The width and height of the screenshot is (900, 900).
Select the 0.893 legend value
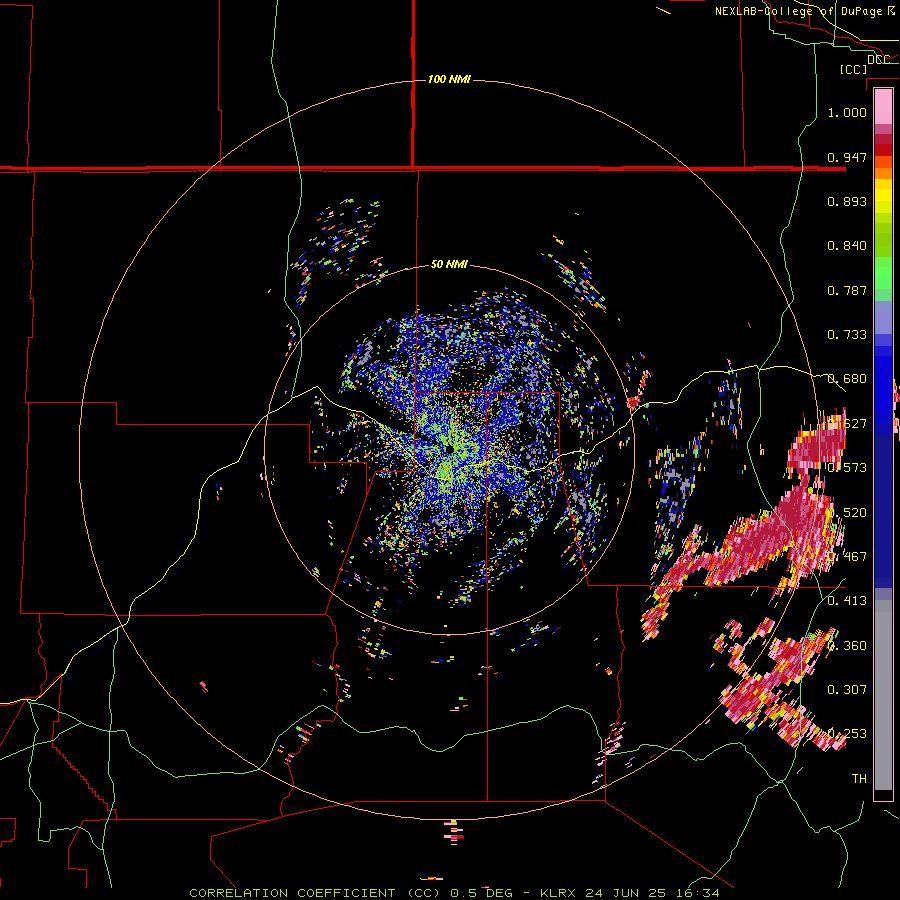pos(847,201)
